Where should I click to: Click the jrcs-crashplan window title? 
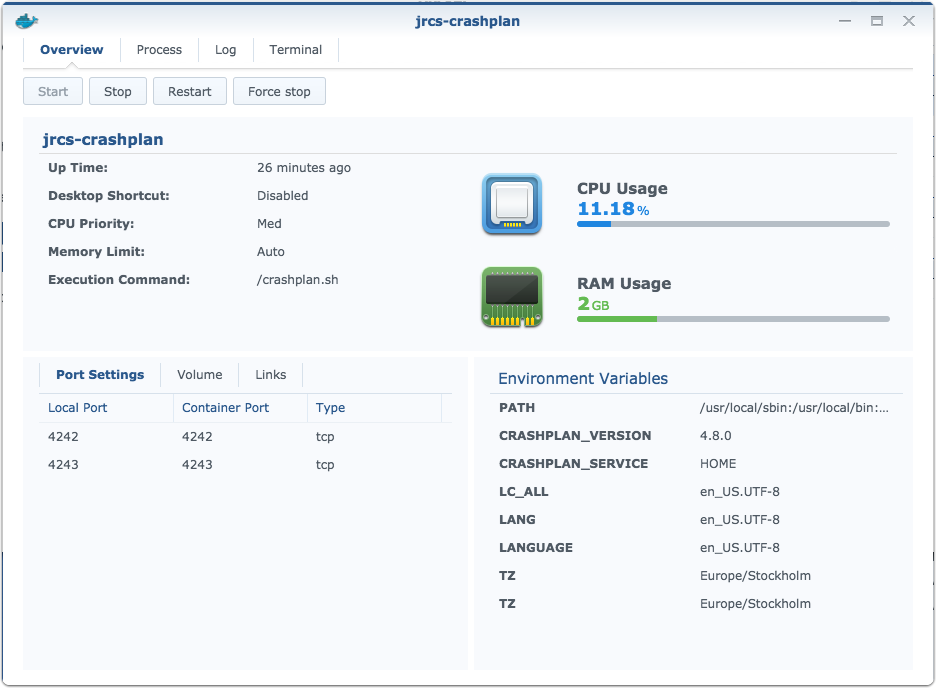click(x=467, y=21)
